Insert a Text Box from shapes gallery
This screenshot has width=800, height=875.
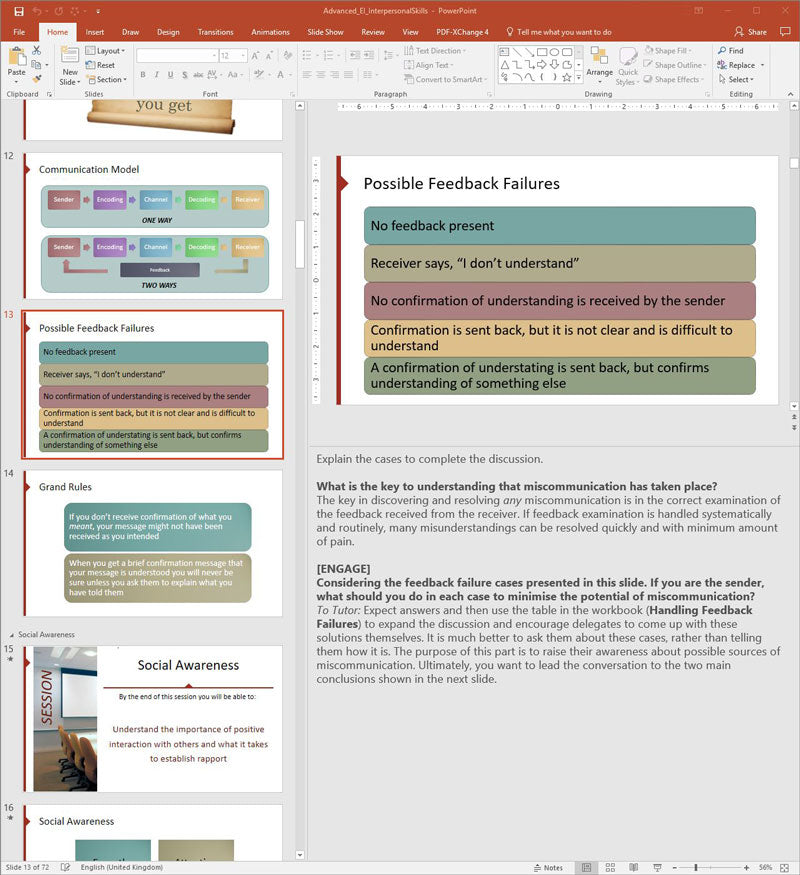coord(504,52)
